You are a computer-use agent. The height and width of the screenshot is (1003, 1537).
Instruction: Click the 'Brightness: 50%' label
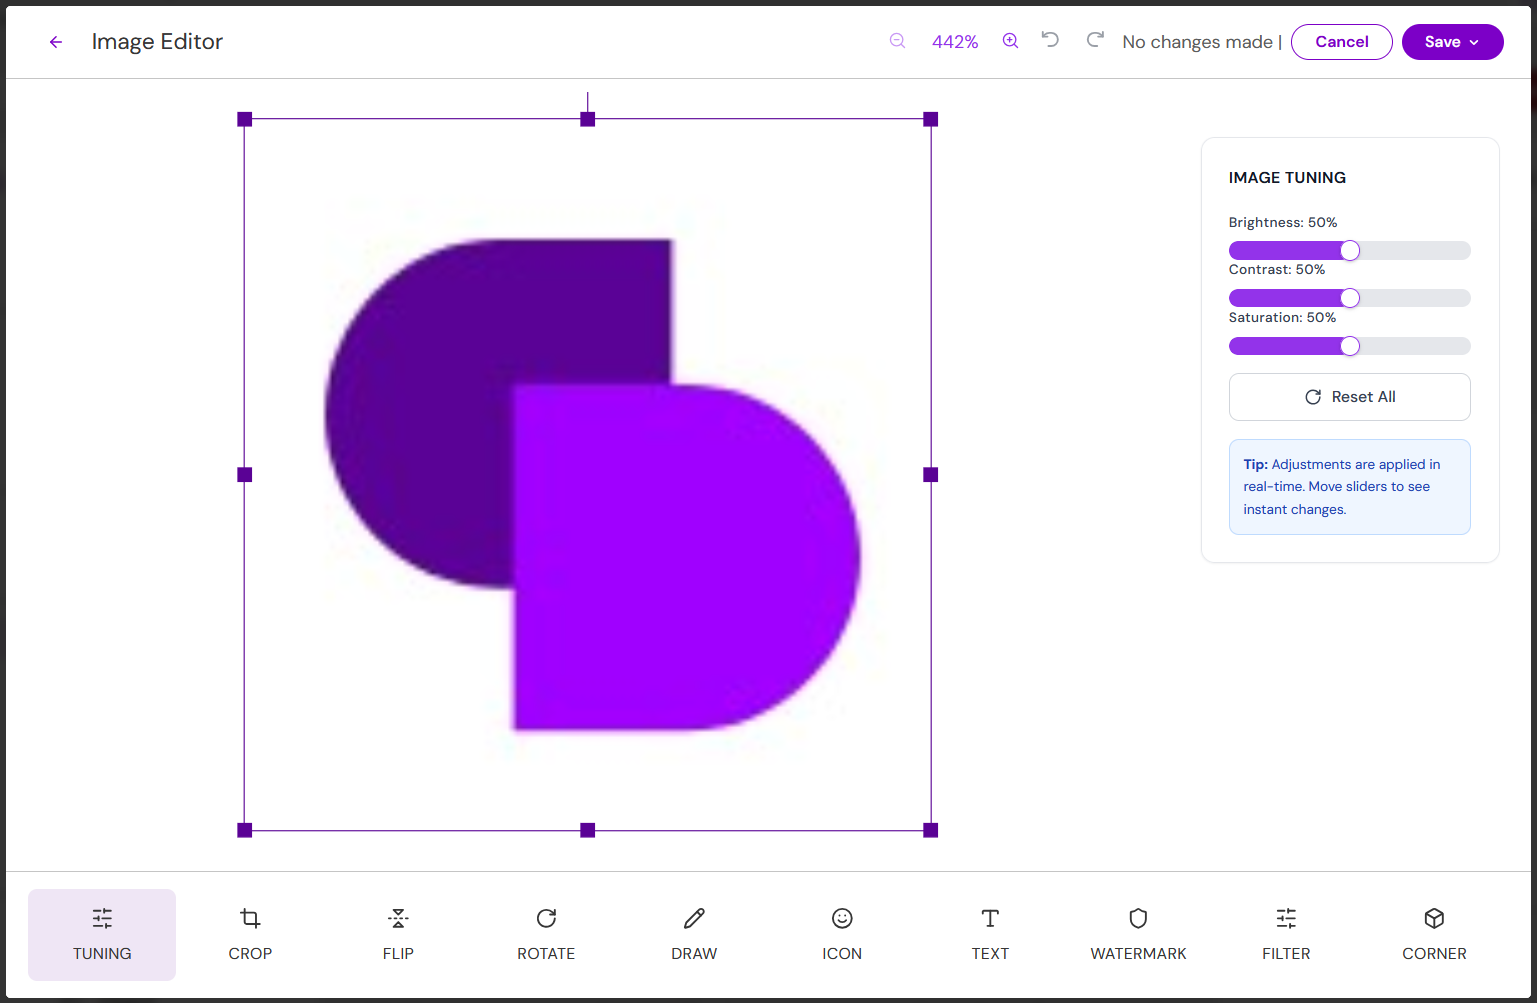(1283, 222)
